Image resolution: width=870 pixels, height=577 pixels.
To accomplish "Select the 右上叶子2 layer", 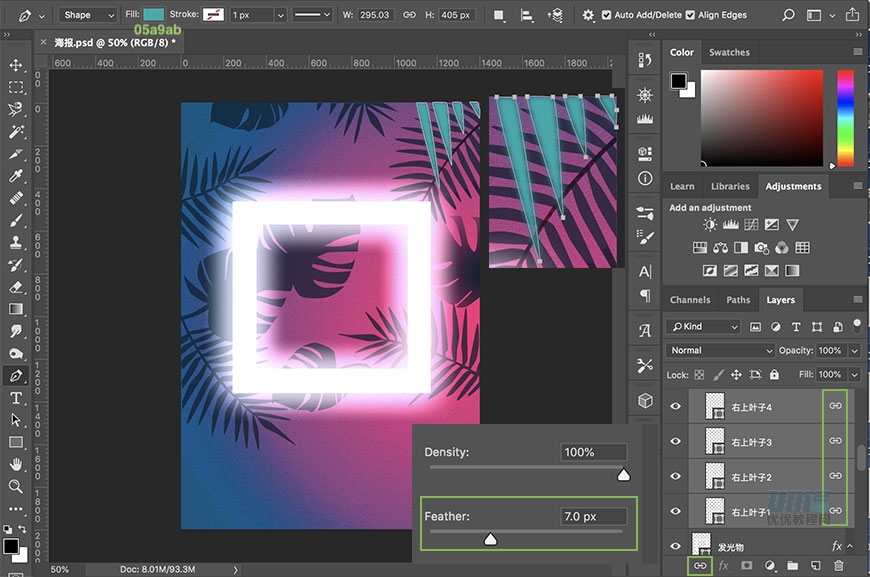I will click(x=751, y=477).
